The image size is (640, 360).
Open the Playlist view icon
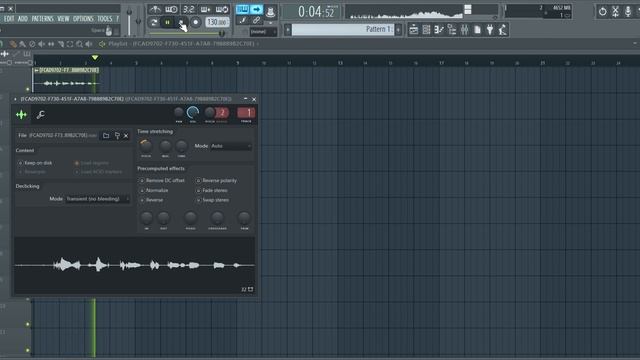[413, 29]
